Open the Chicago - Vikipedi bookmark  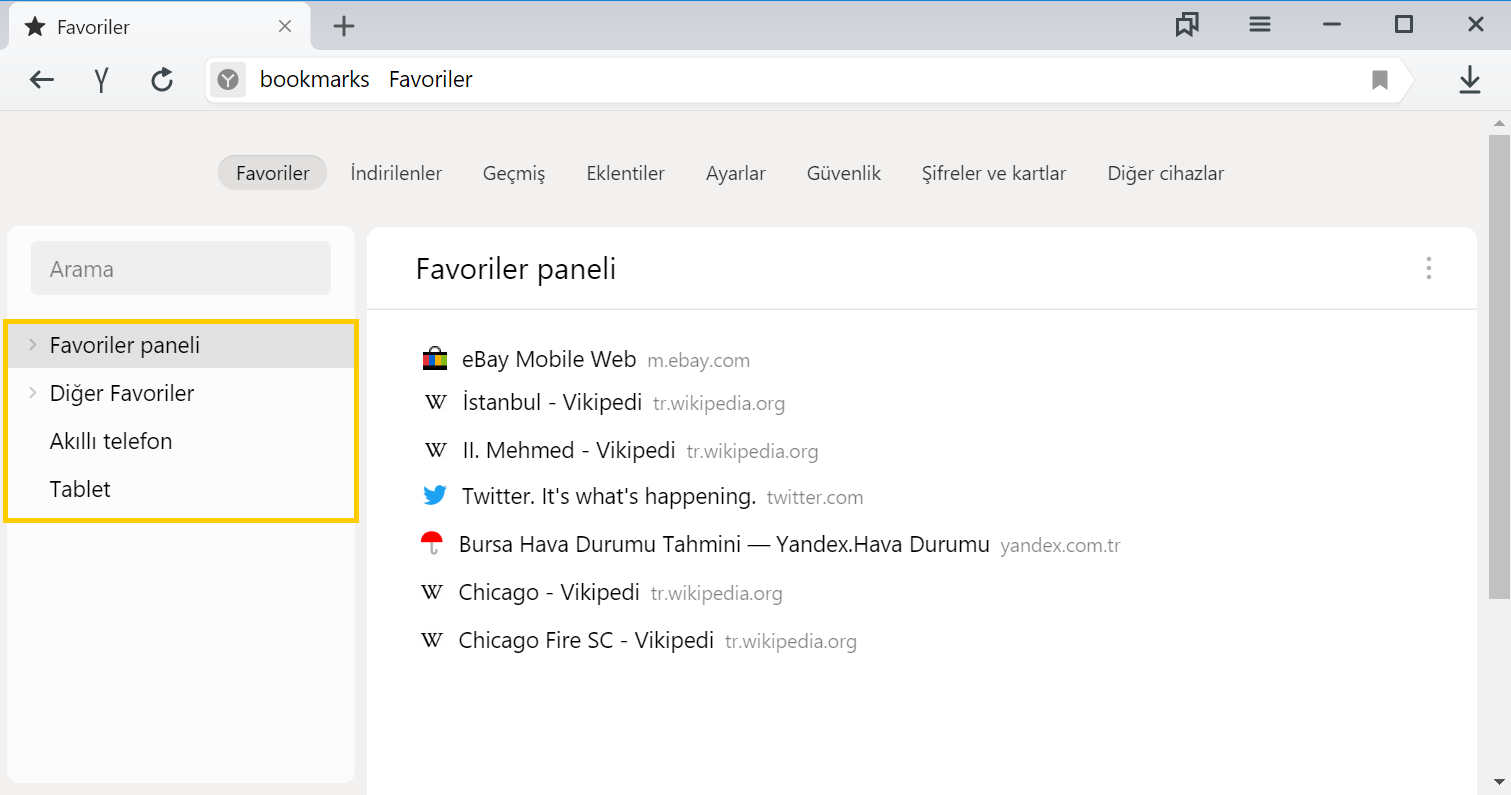tap(549, 592)
